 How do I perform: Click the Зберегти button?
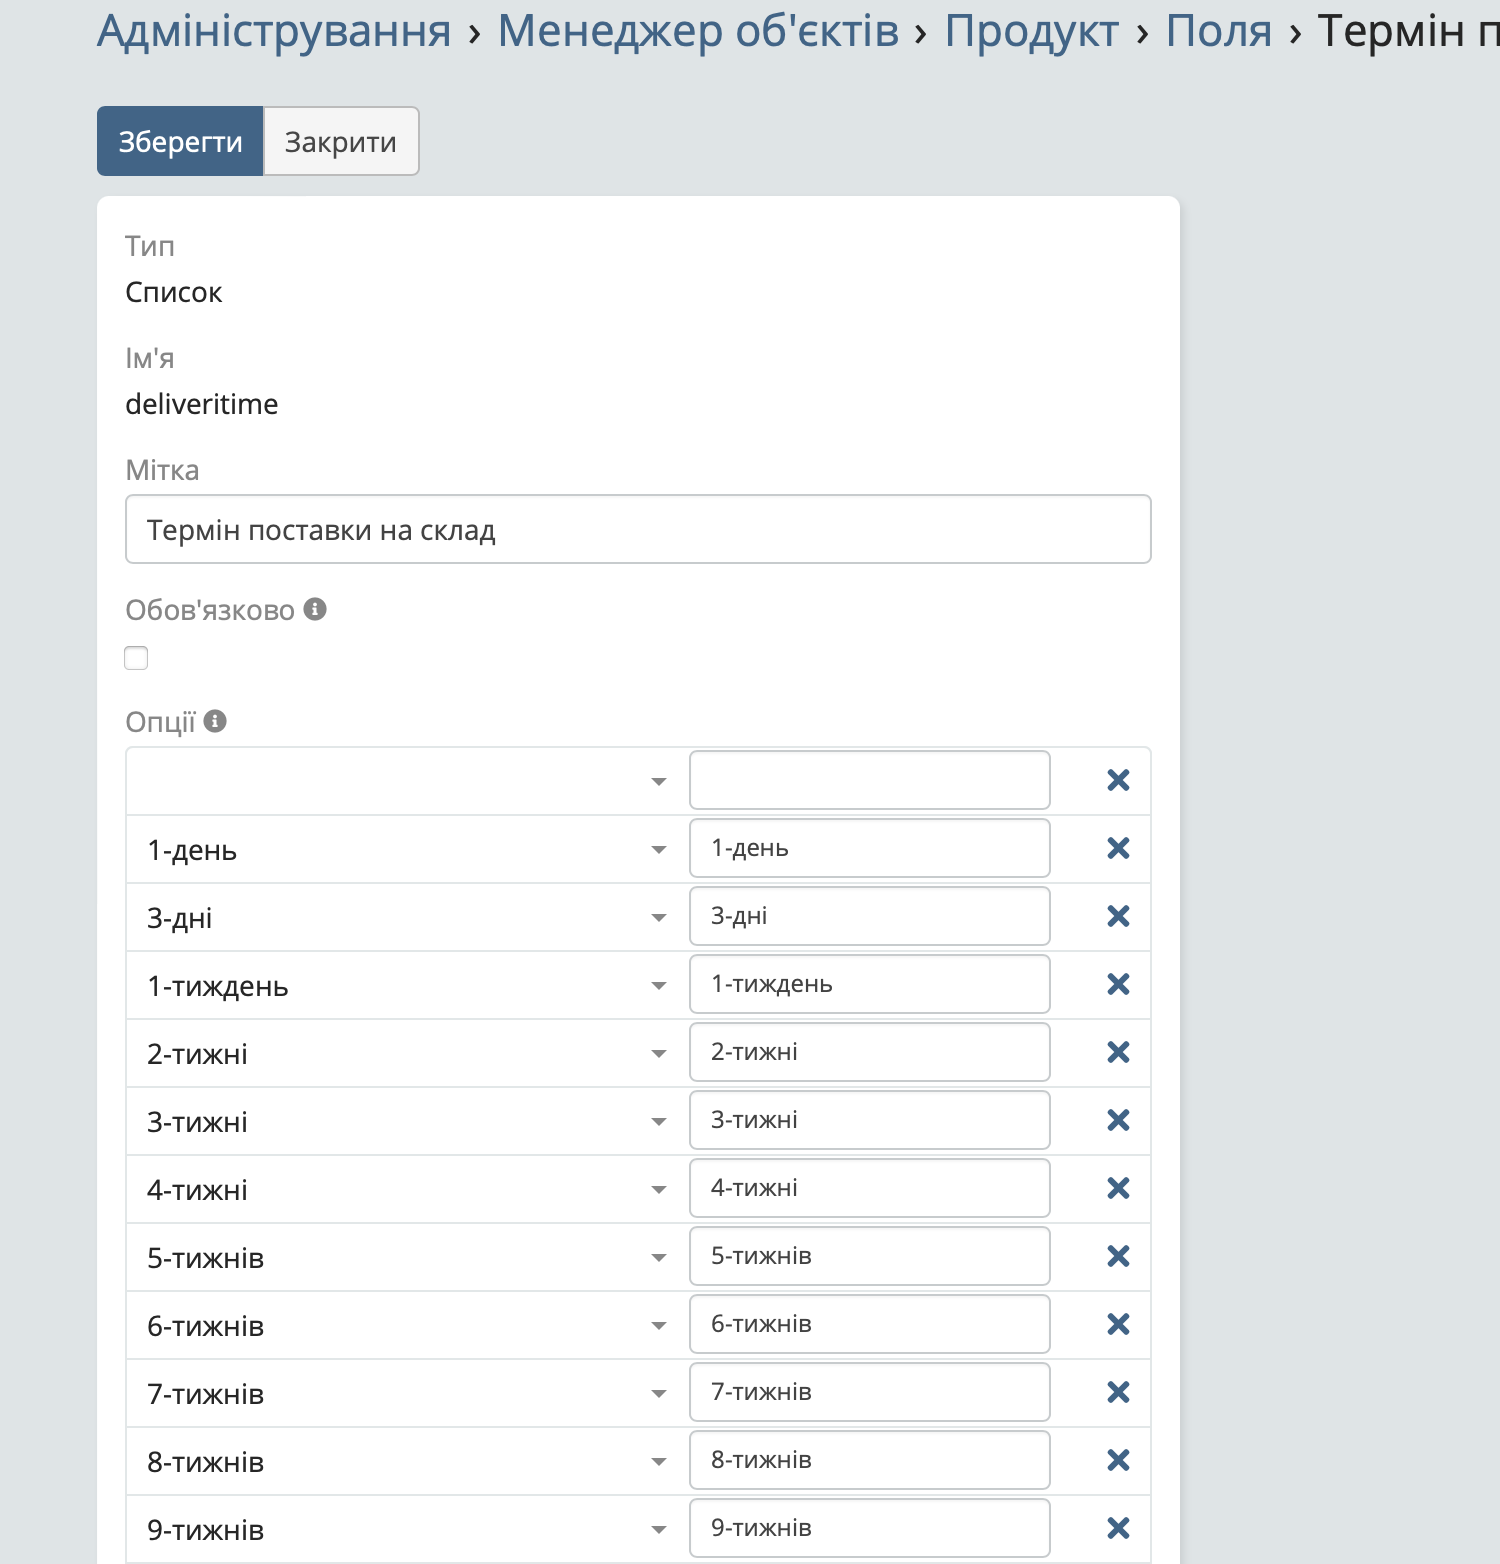[x=180, y=142]
